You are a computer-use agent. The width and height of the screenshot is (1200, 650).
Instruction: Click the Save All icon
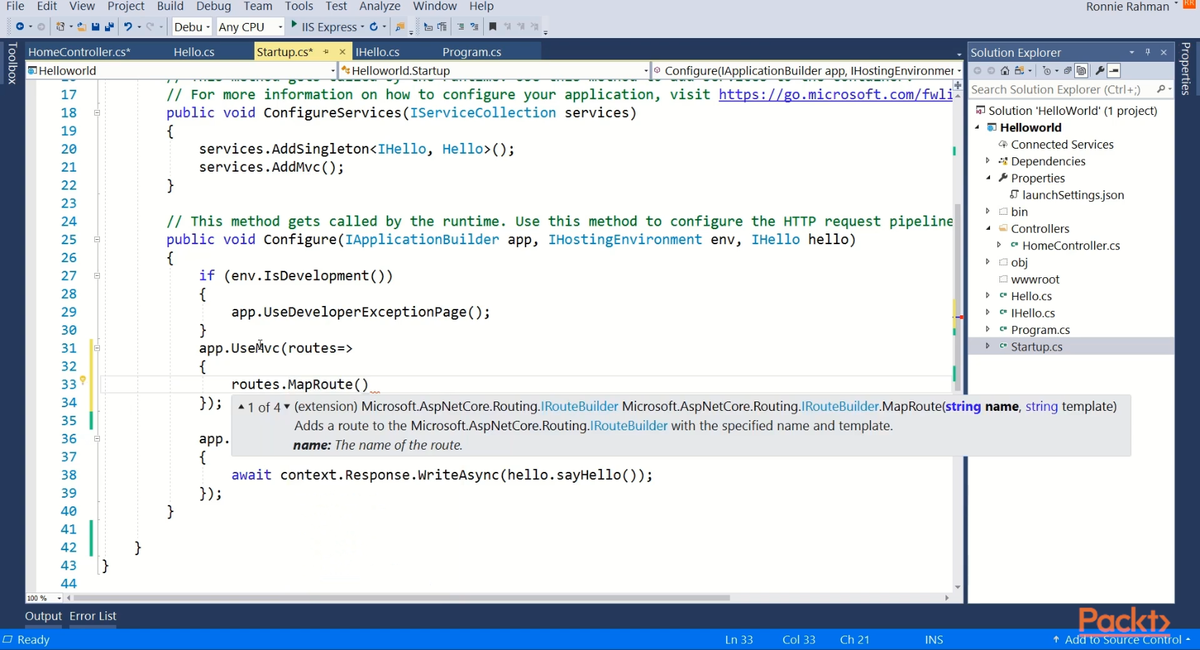coord(108,26)
